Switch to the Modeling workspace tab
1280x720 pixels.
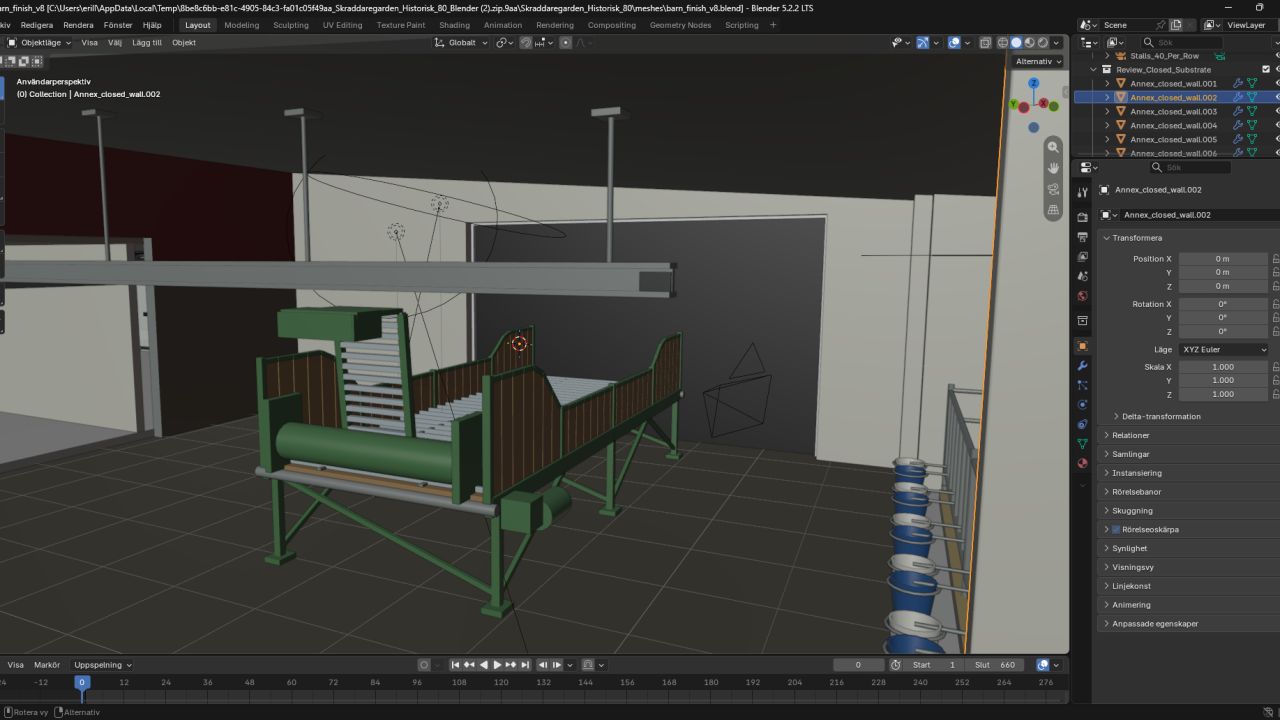pos(241,25)
